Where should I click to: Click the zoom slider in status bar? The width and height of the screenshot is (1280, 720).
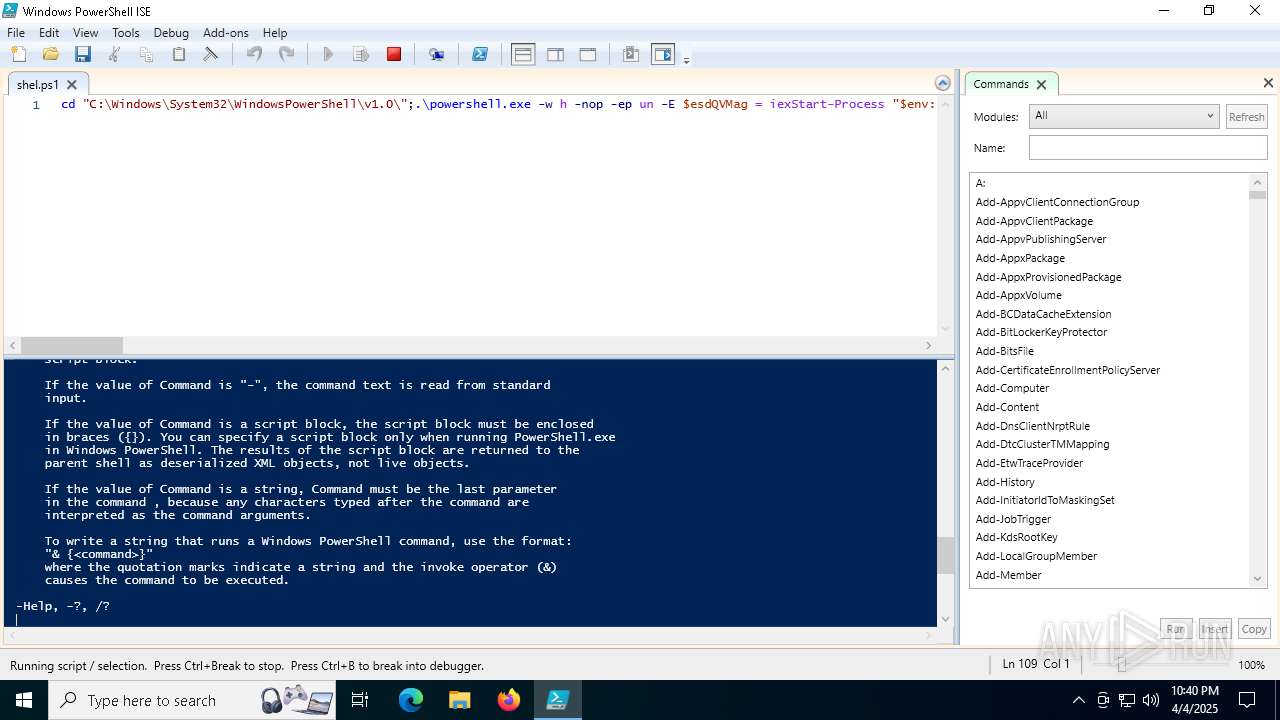[x=1121, y=665]
